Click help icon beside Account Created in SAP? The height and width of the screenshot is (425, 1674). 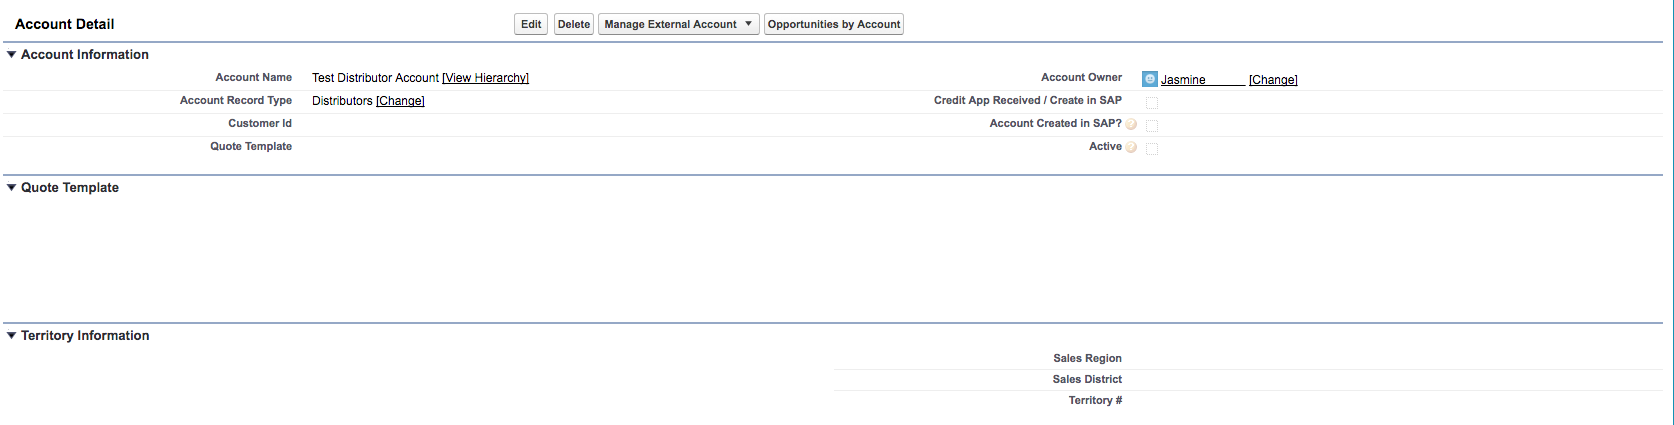pyautogui.click(x=1131, y=125)
